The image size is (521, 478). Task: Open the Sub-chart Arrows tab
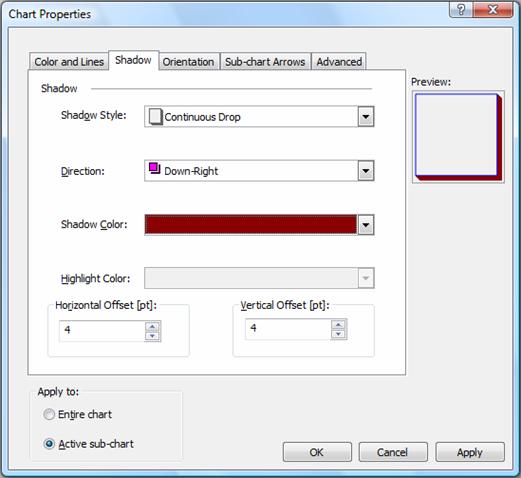(x=265, y=62)
